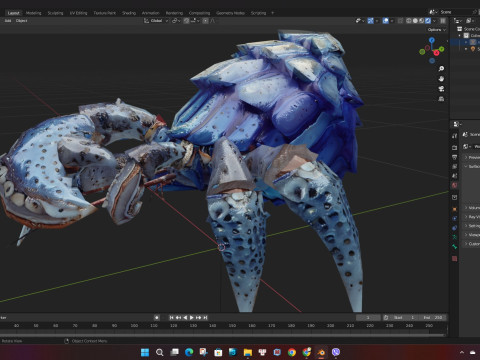Screen dimensions: 480x360
Task: Switch to the Sculpting workspace tab
Action: pyautogui.click(x=55, y=13)
